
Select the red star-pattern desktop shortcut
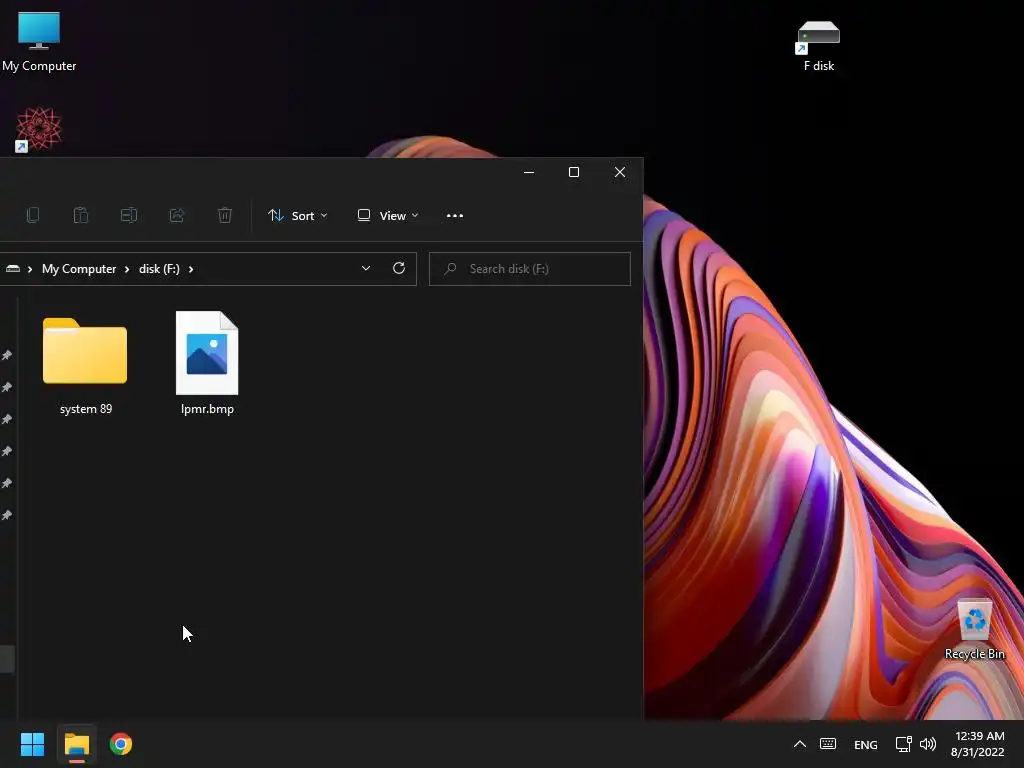(39, 129)
